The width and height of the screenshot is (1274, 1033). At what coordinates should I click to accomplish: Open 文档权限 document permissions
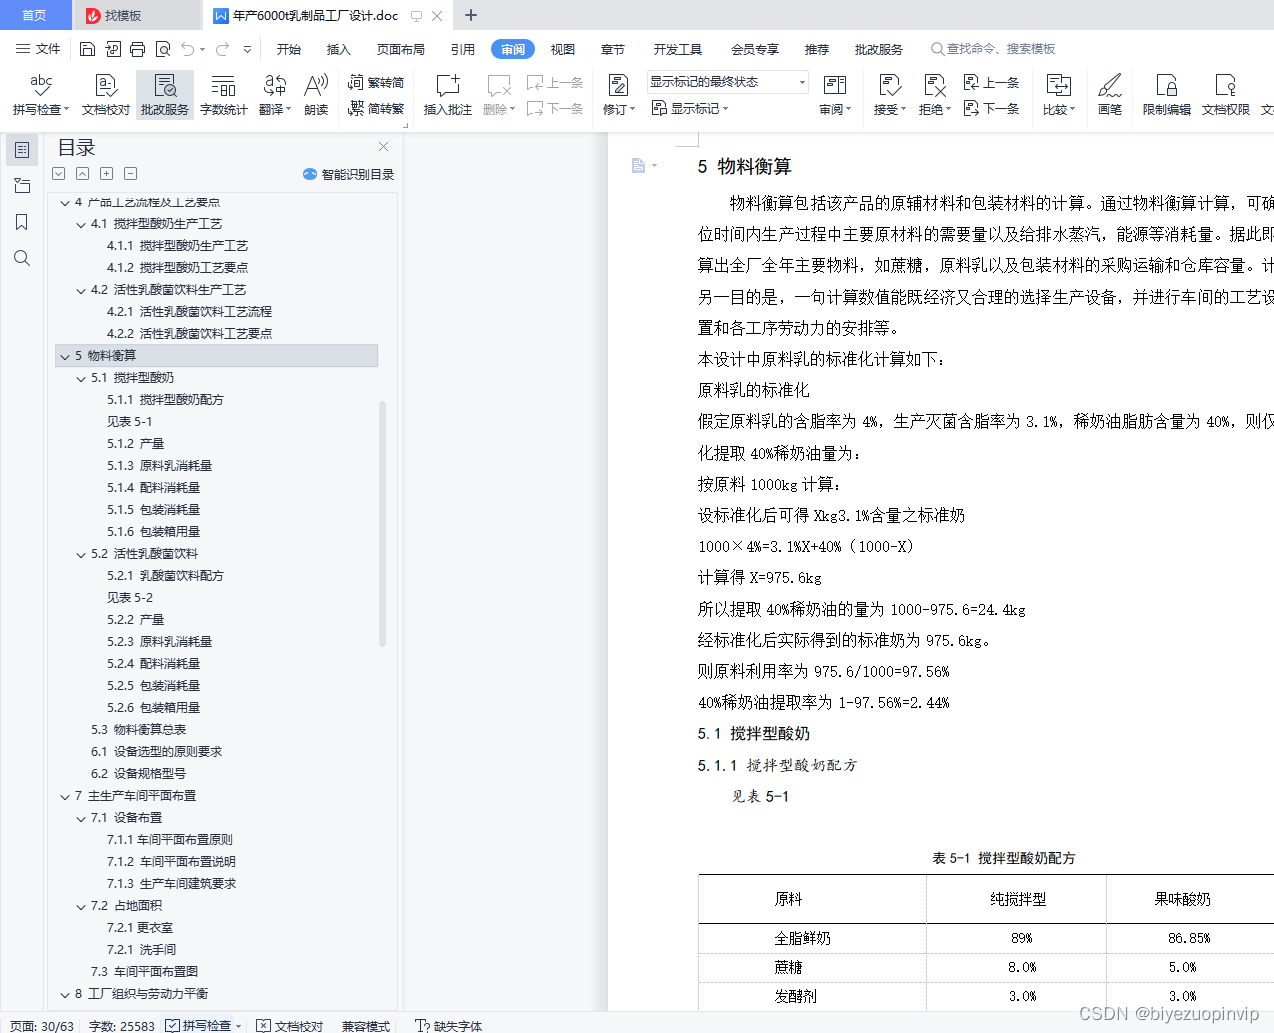coord(1225,95)
